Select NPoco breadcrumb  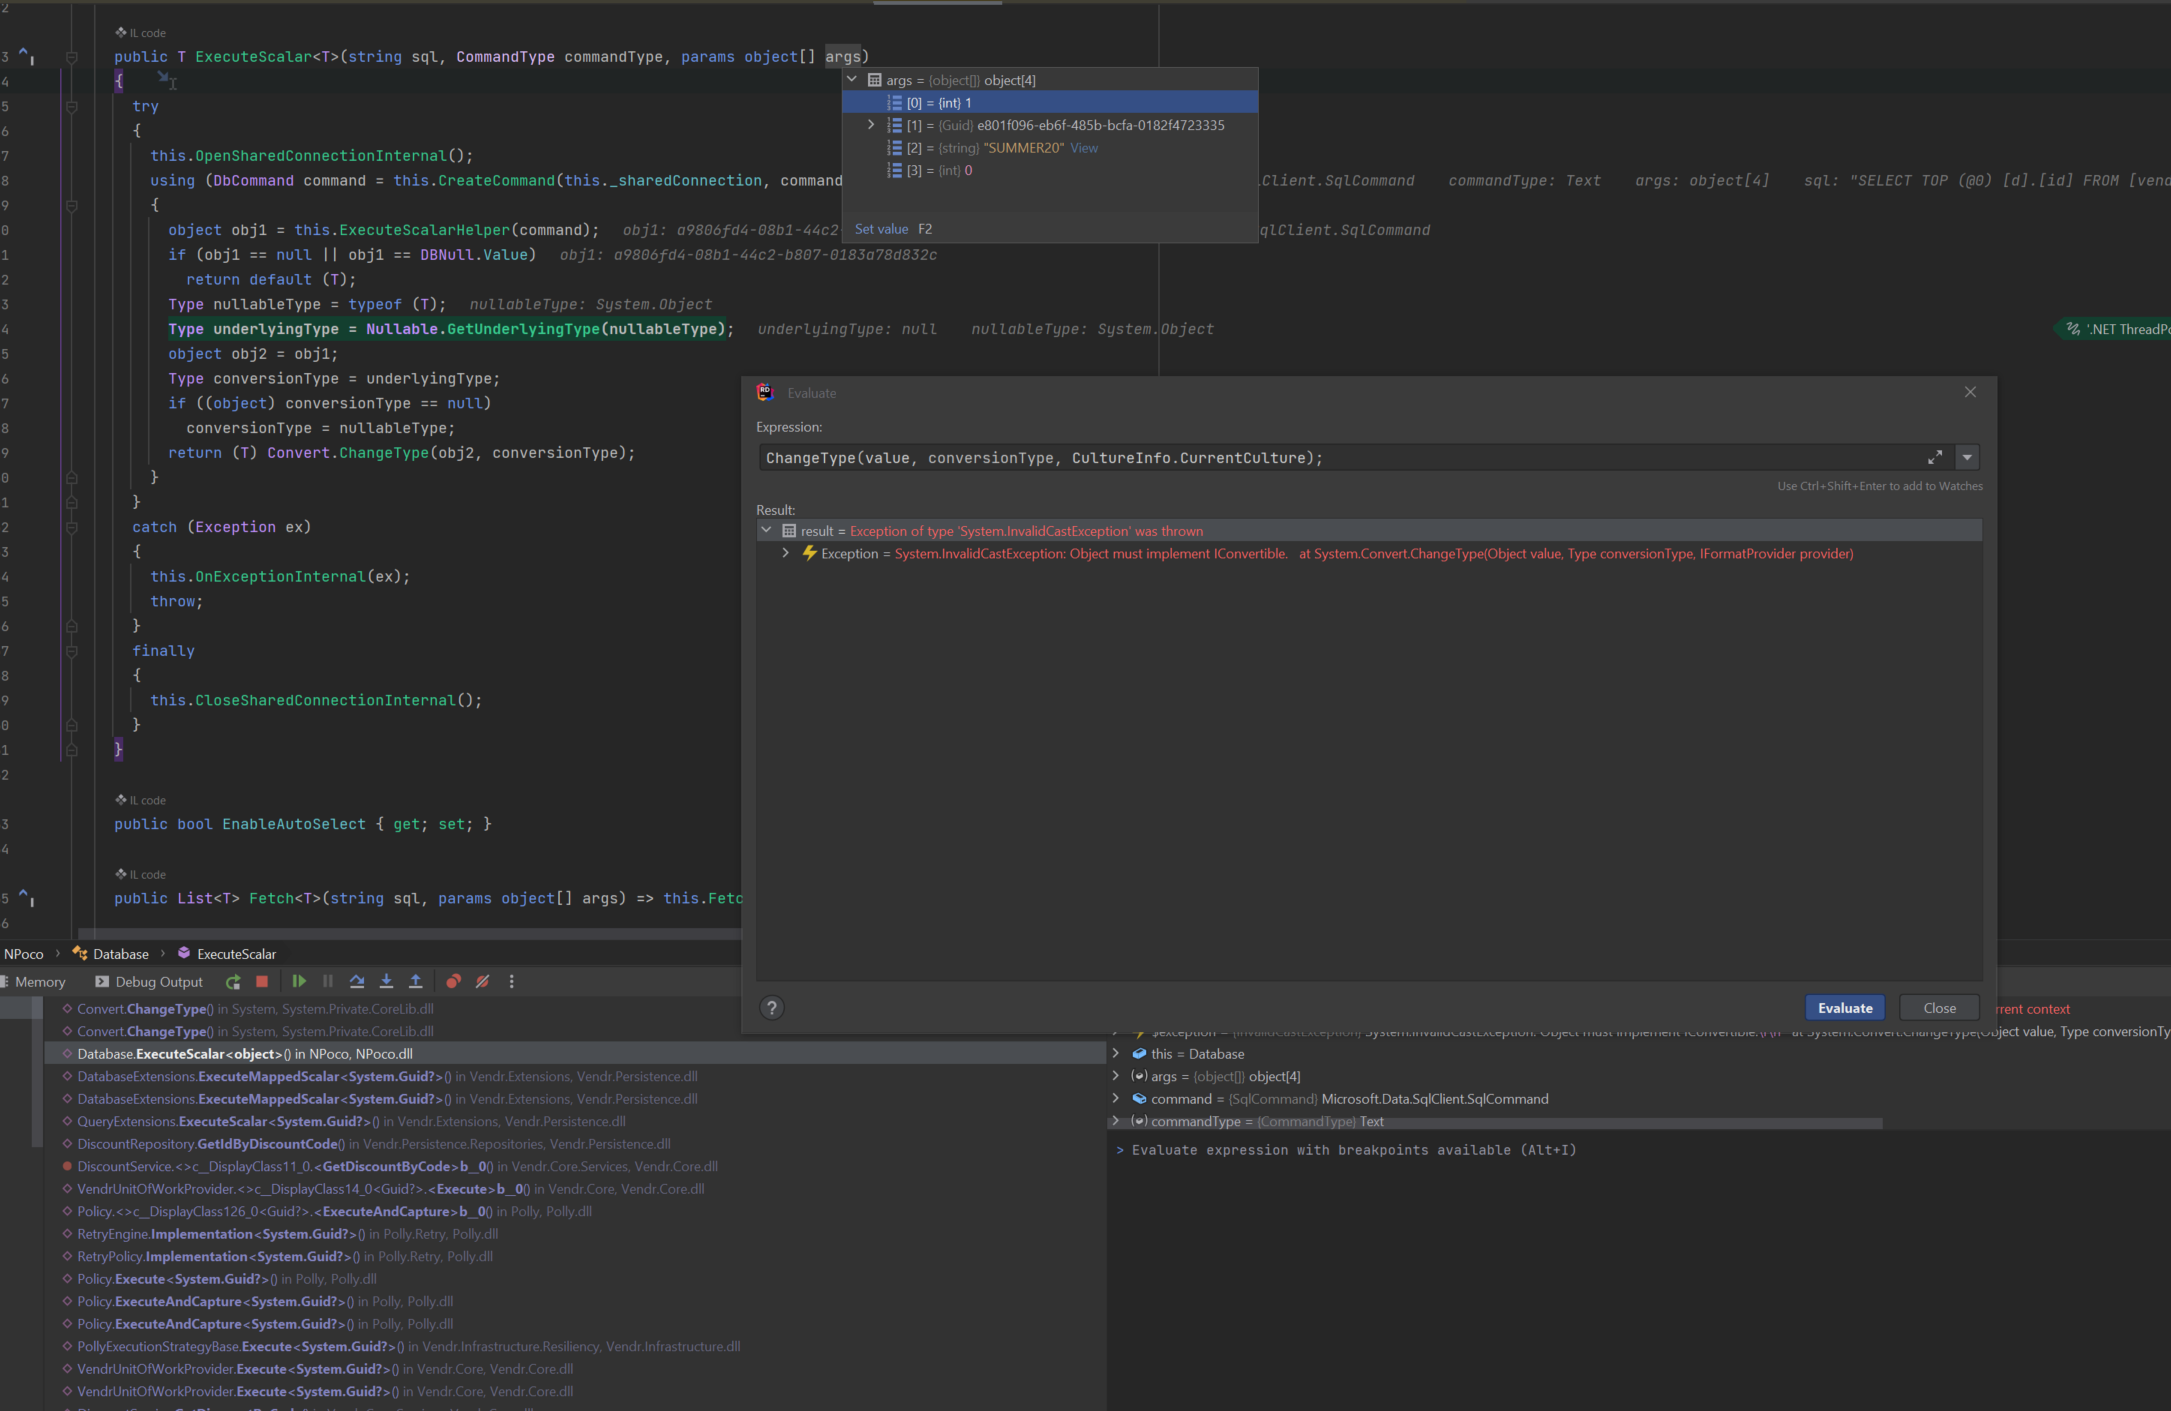point(24,954)
